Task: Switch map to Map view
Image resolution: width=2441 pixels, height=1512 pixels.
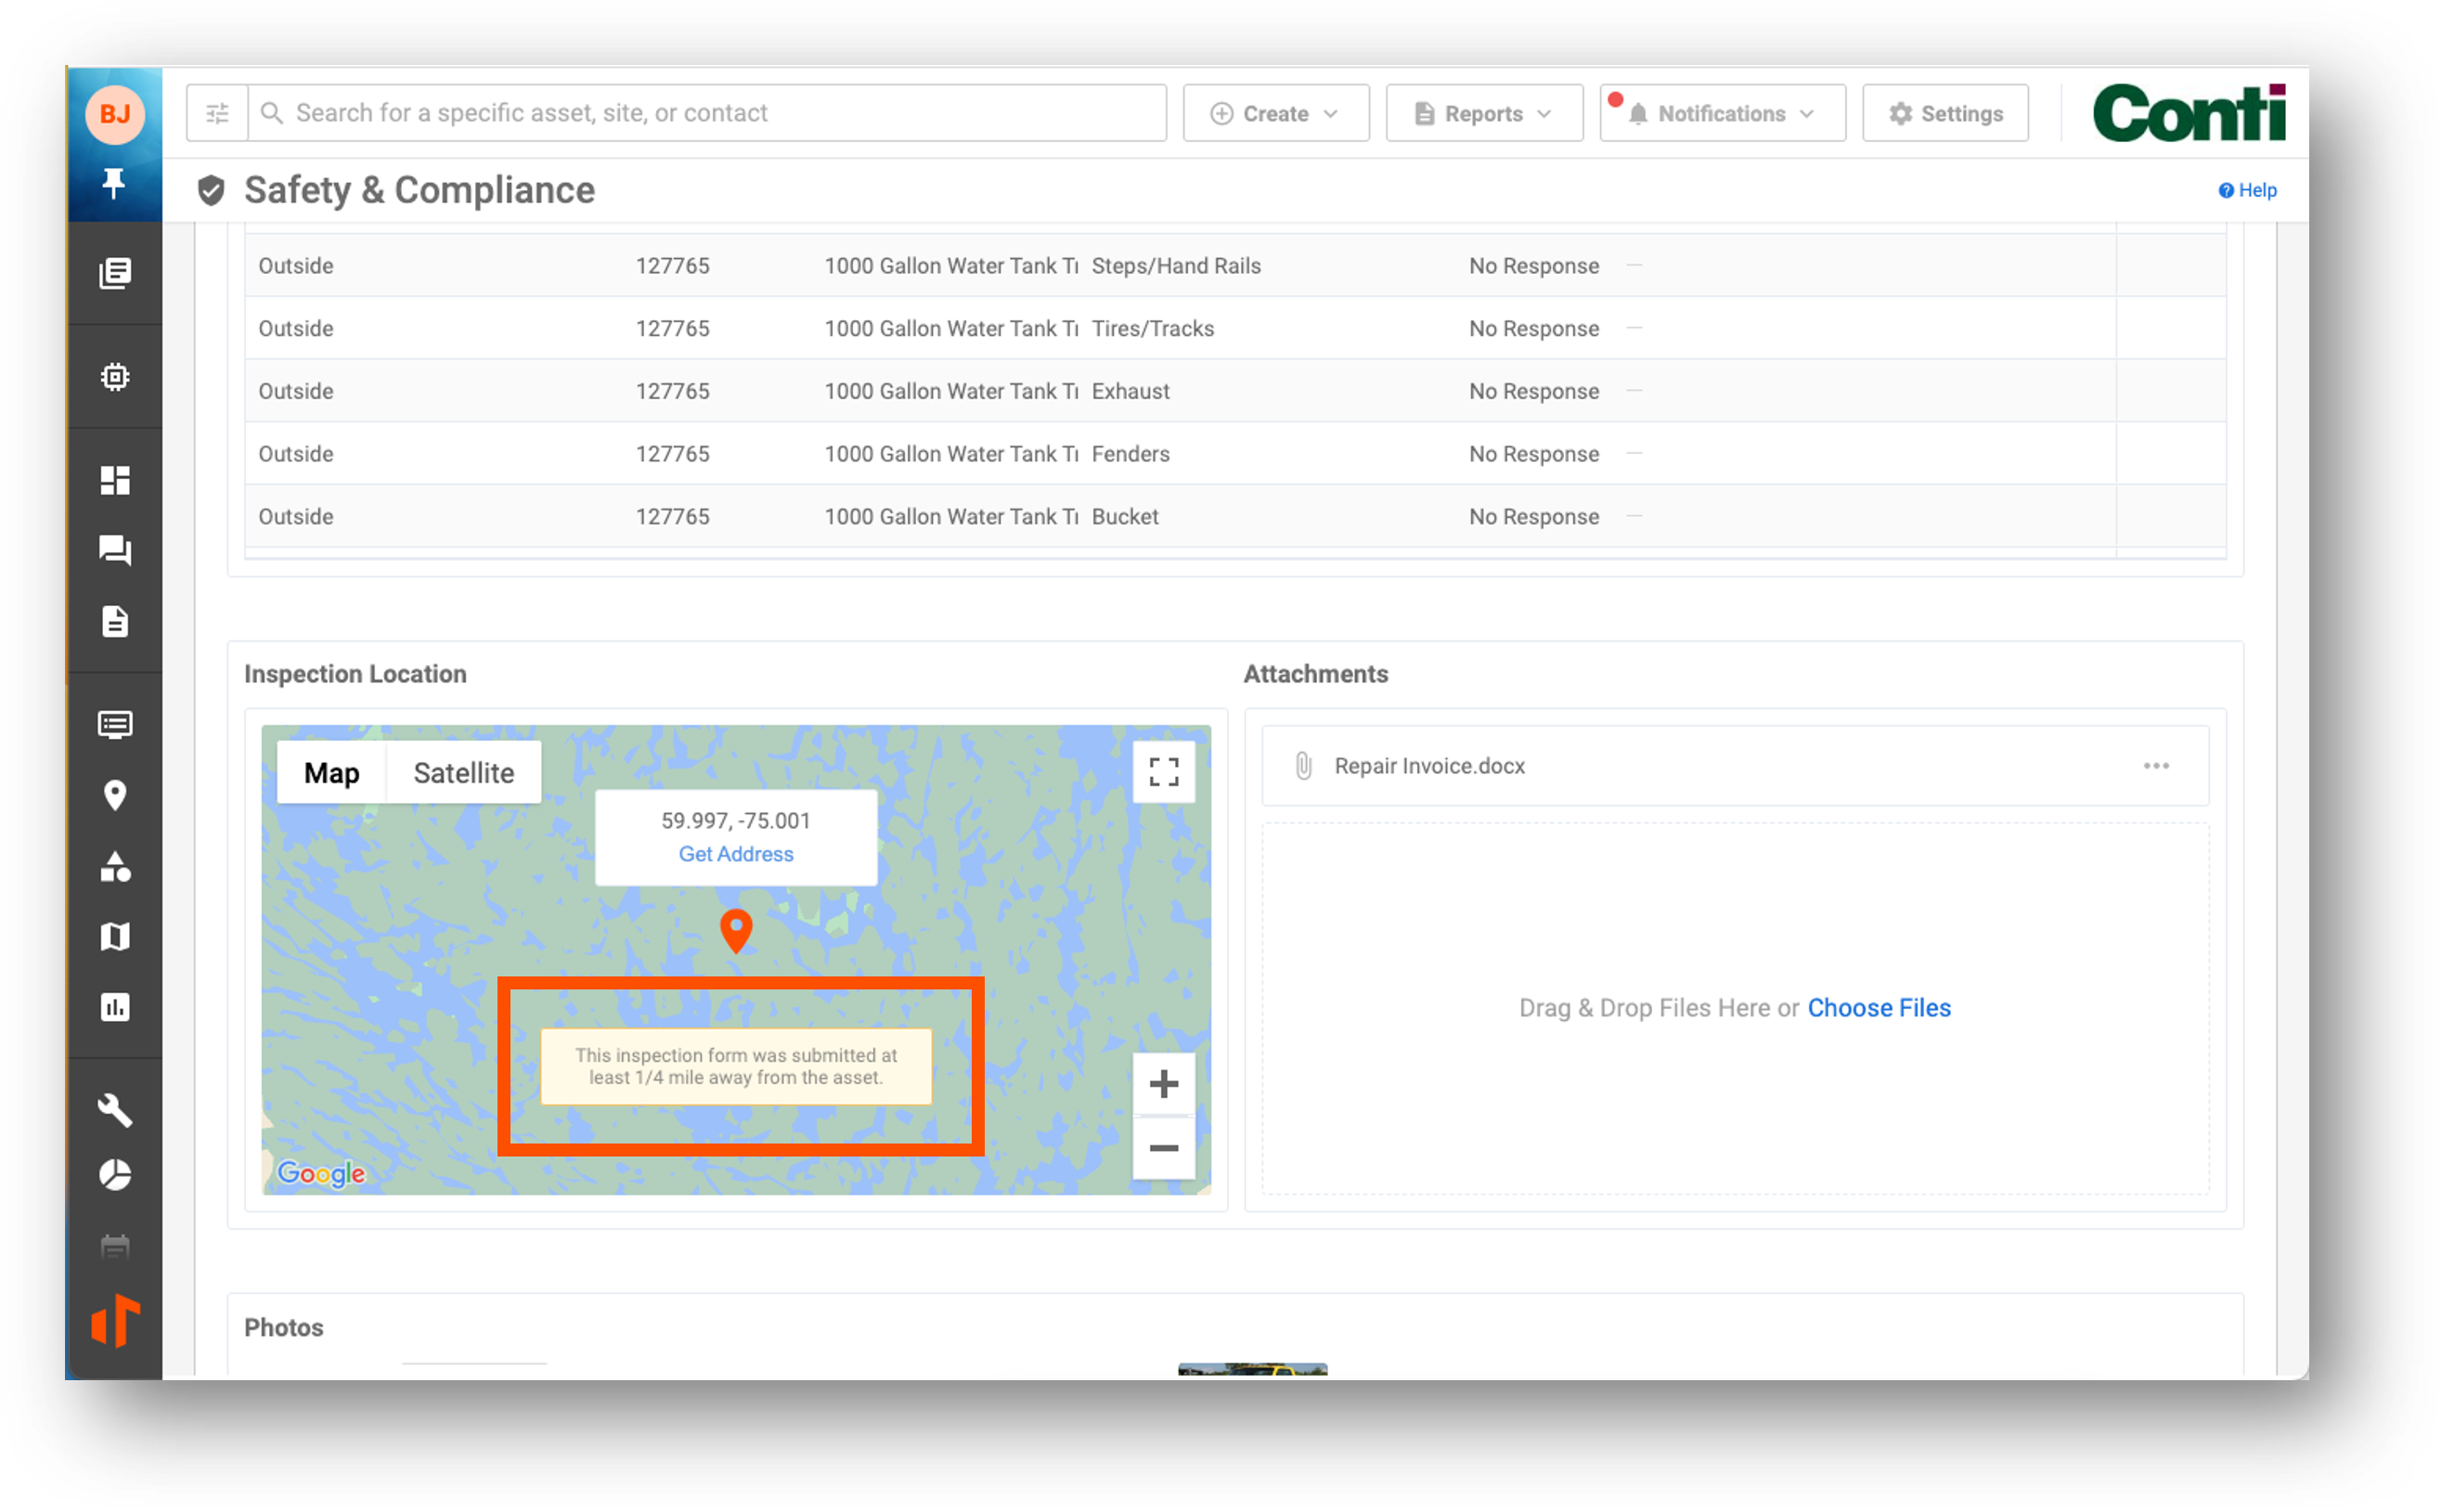Action: 332,773
